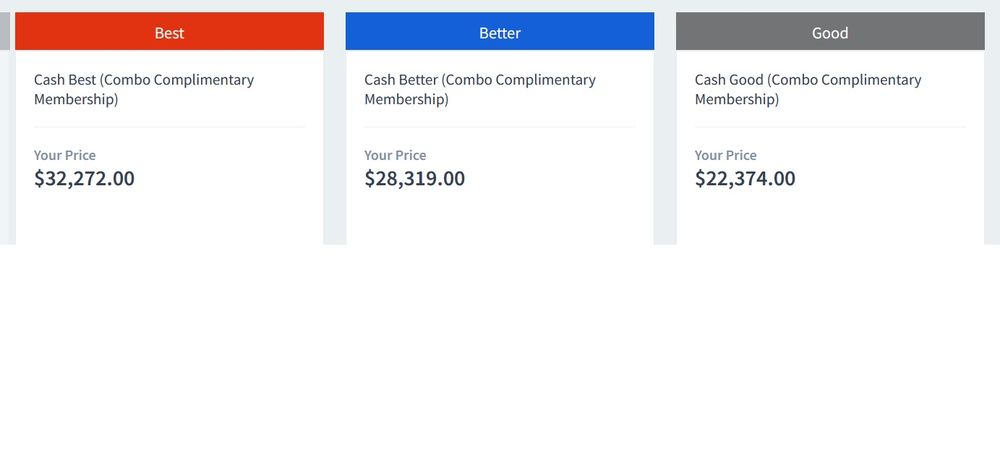The image size is (1000, 469).
Task: Click the divider line in Best card
Action: 169,127
